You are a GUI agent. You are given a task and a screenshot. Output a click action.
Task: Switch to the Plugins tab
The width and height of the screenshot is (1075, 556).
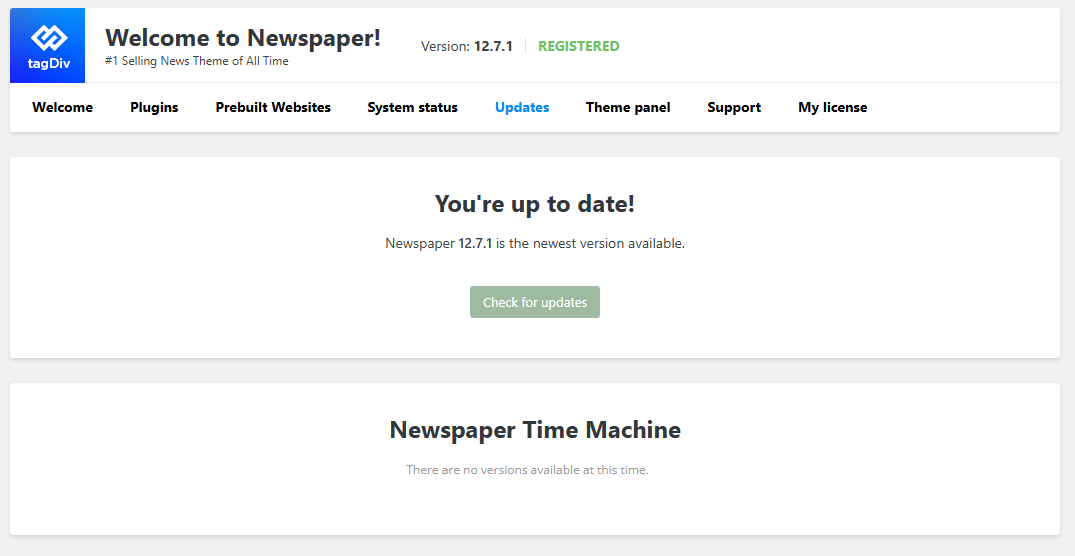tap(154, 108)
